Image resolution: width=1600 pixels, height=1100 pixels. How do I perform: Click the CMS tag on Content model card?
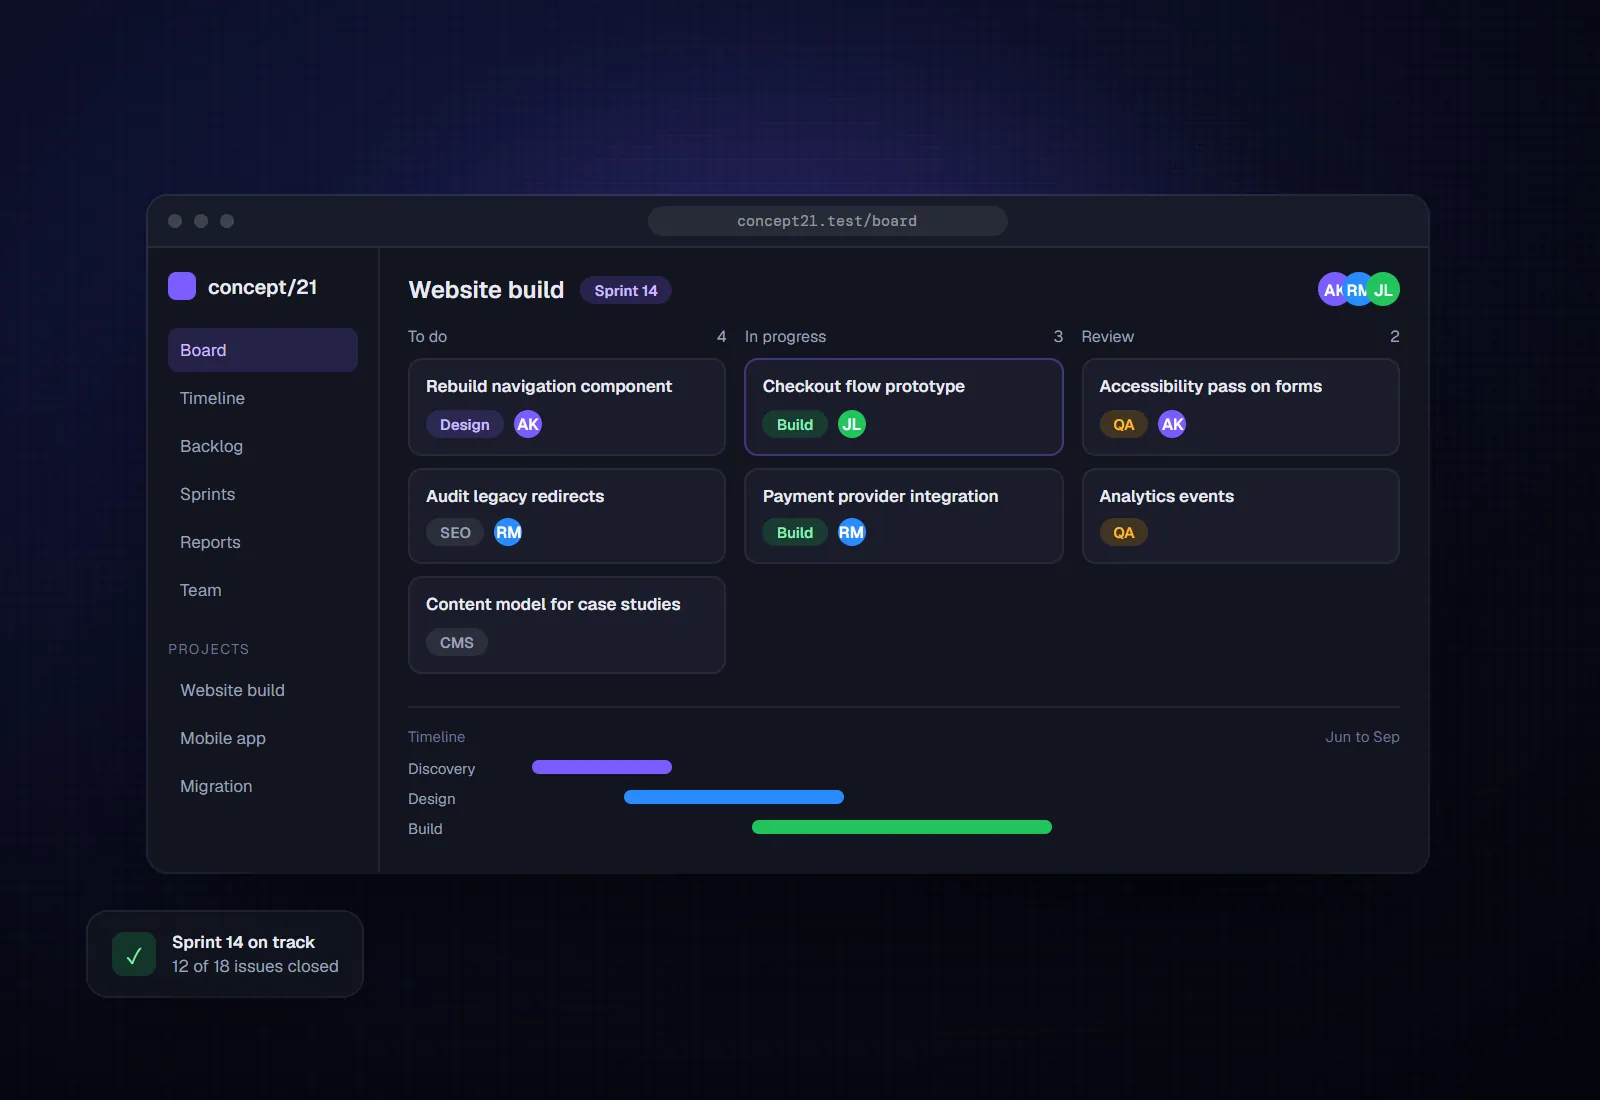[457, 642]
